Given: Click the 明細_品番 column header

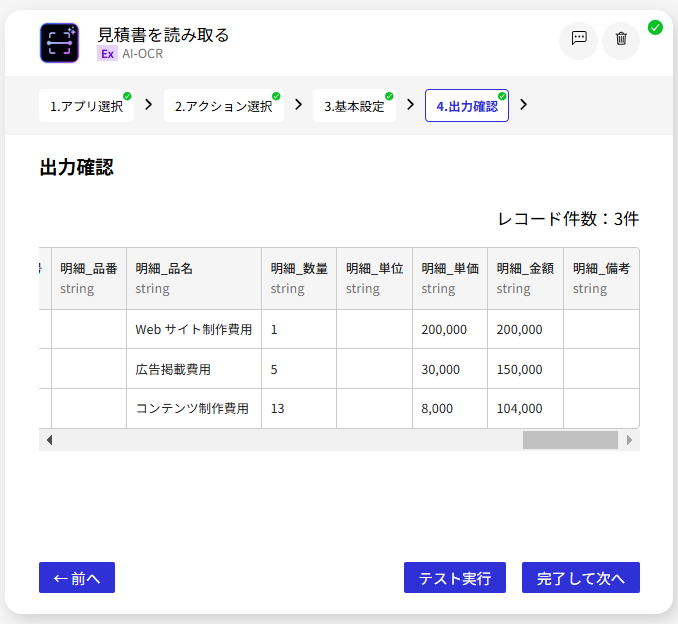Looking at the screenshot, I should (x=89, y=278).
